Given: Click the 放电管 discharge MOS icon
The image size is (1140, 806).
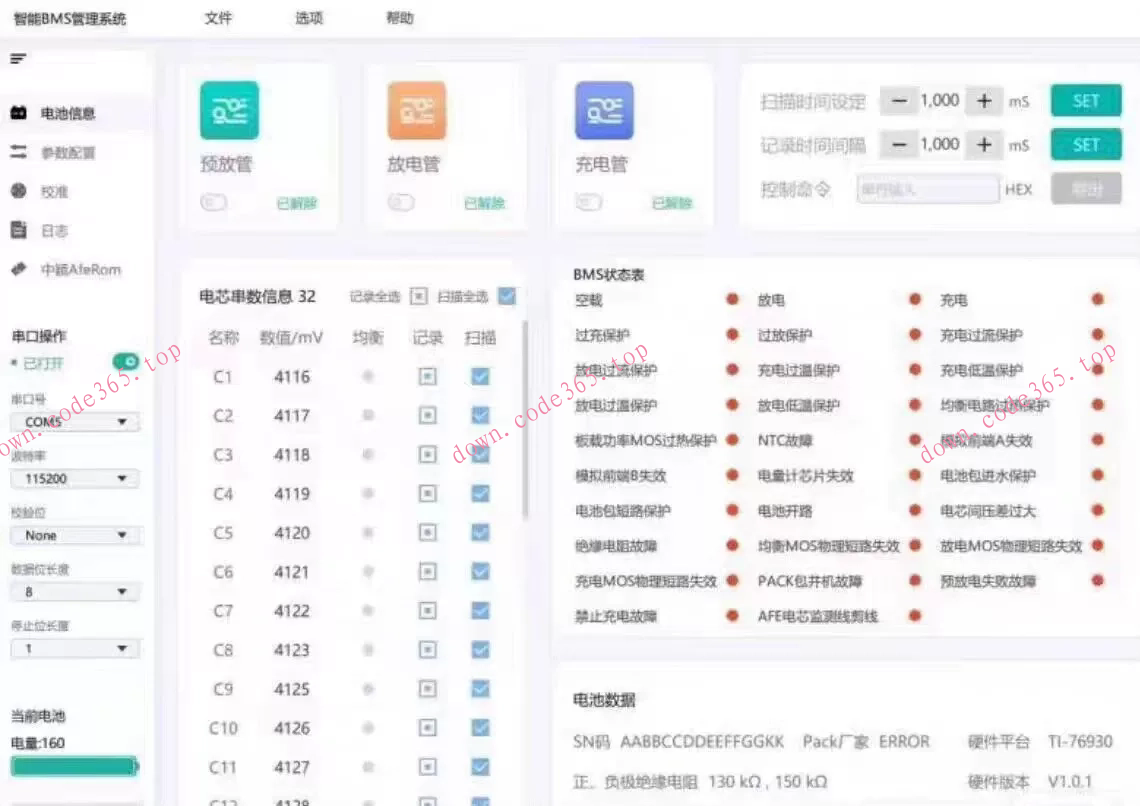Looking at the screenshot, I should pos(416,110).
